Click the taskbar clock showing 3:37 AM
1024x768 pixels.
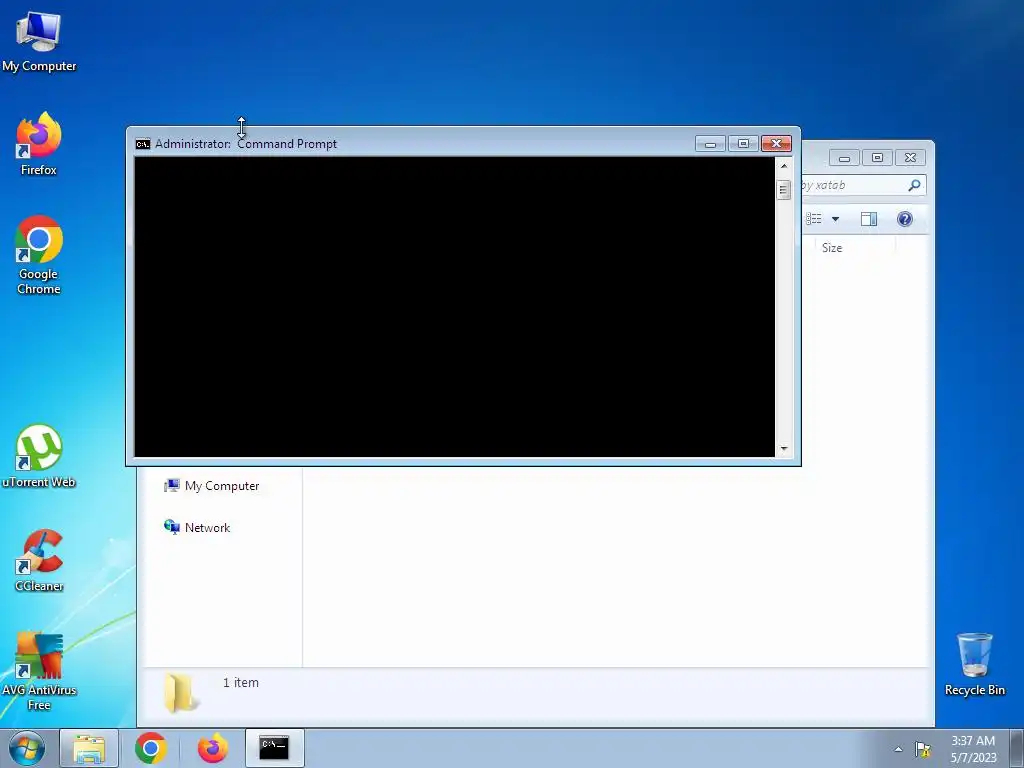pos(973,749)
